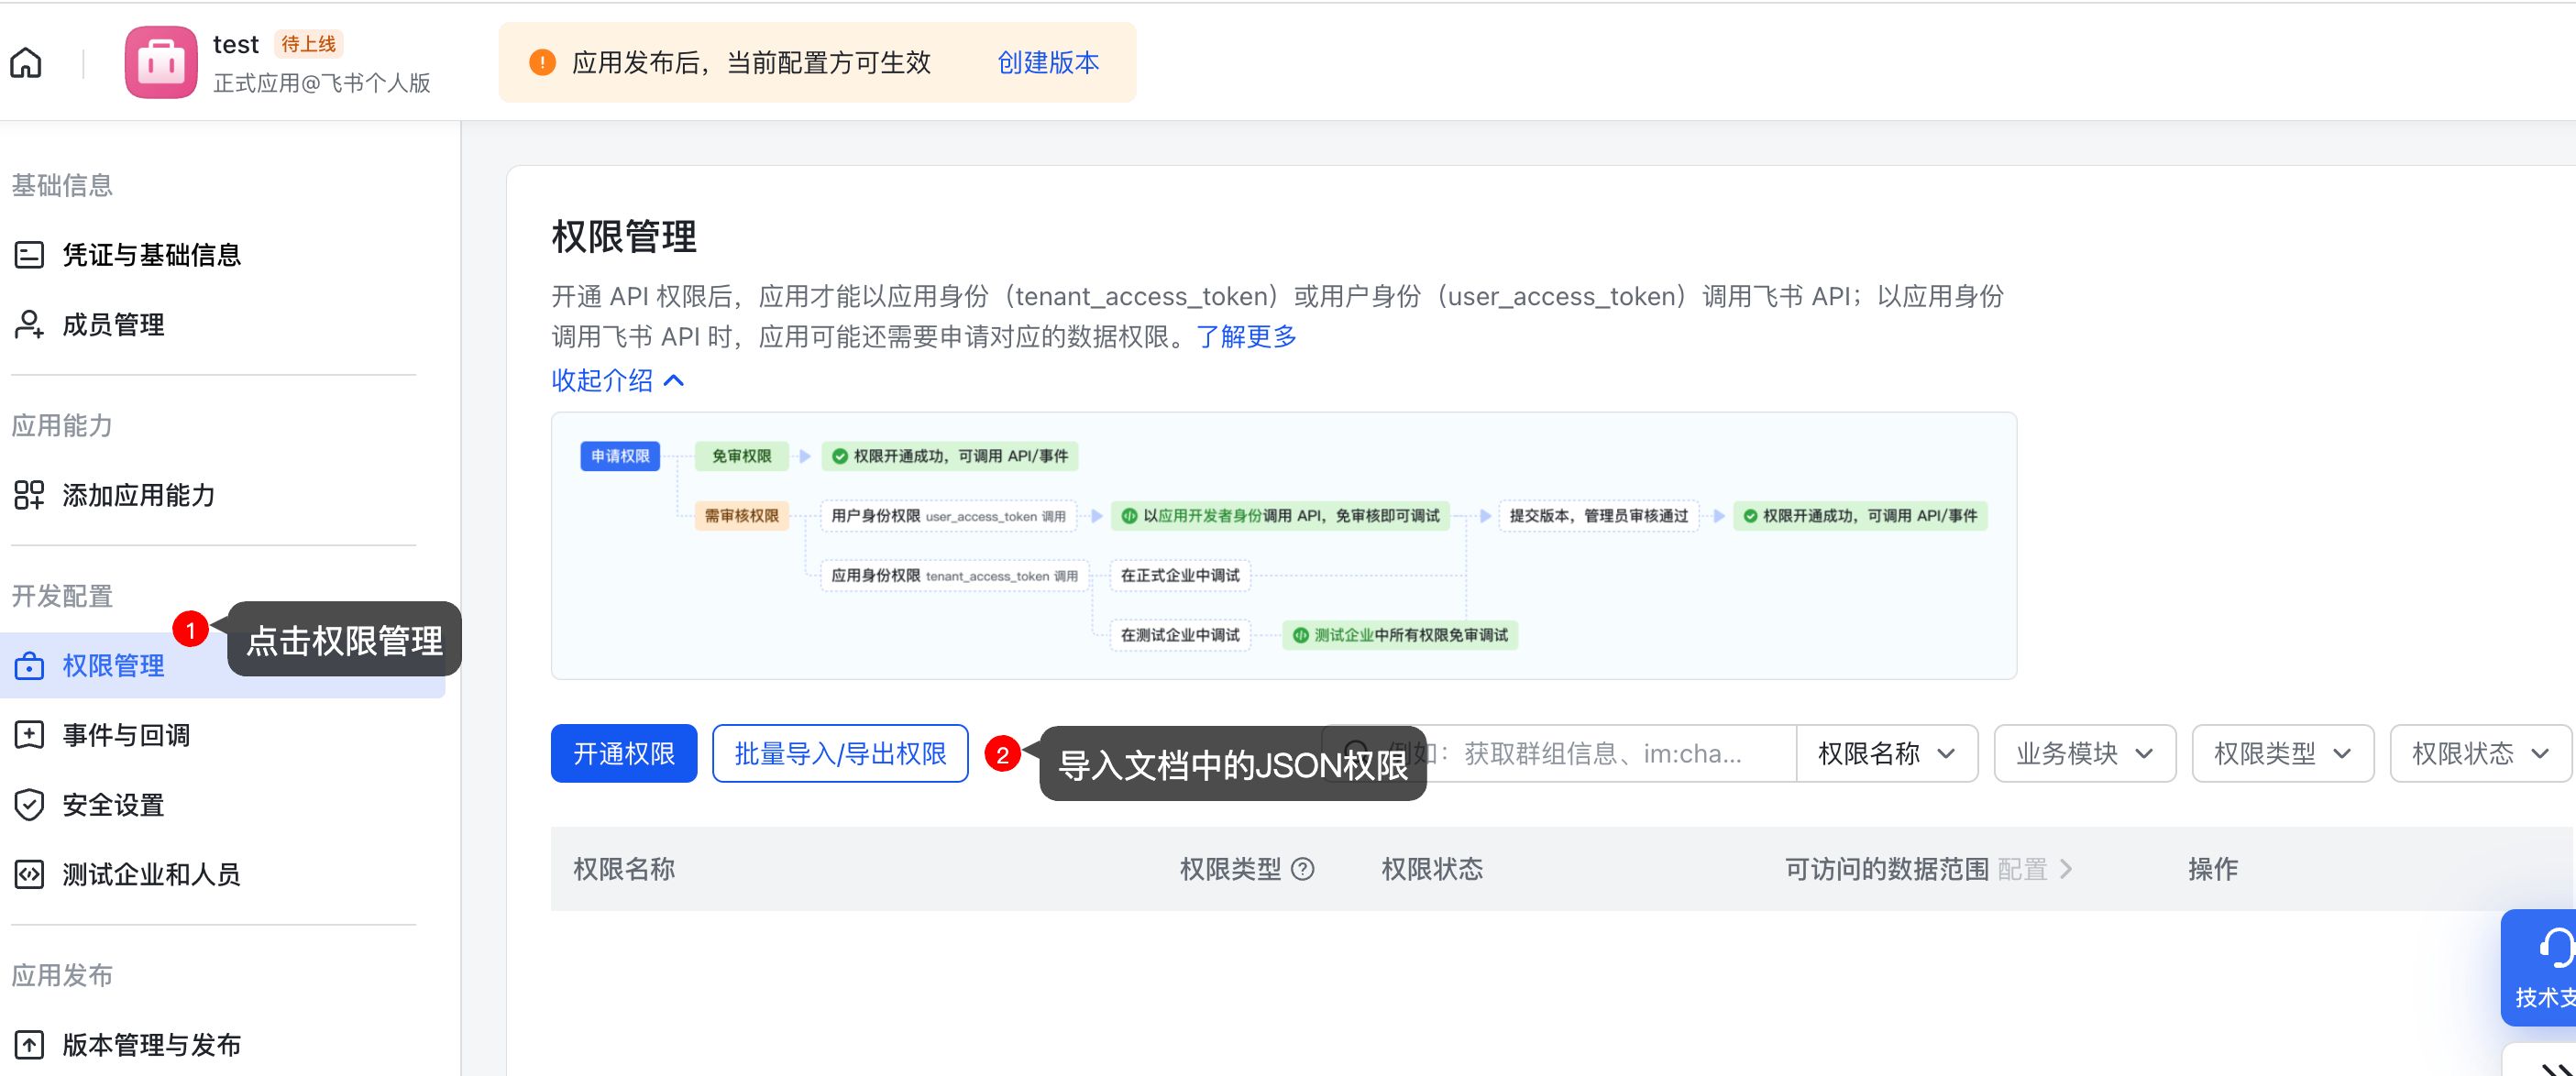
Task: Click the pink test app icon
Action: click(x=161, y=62)
